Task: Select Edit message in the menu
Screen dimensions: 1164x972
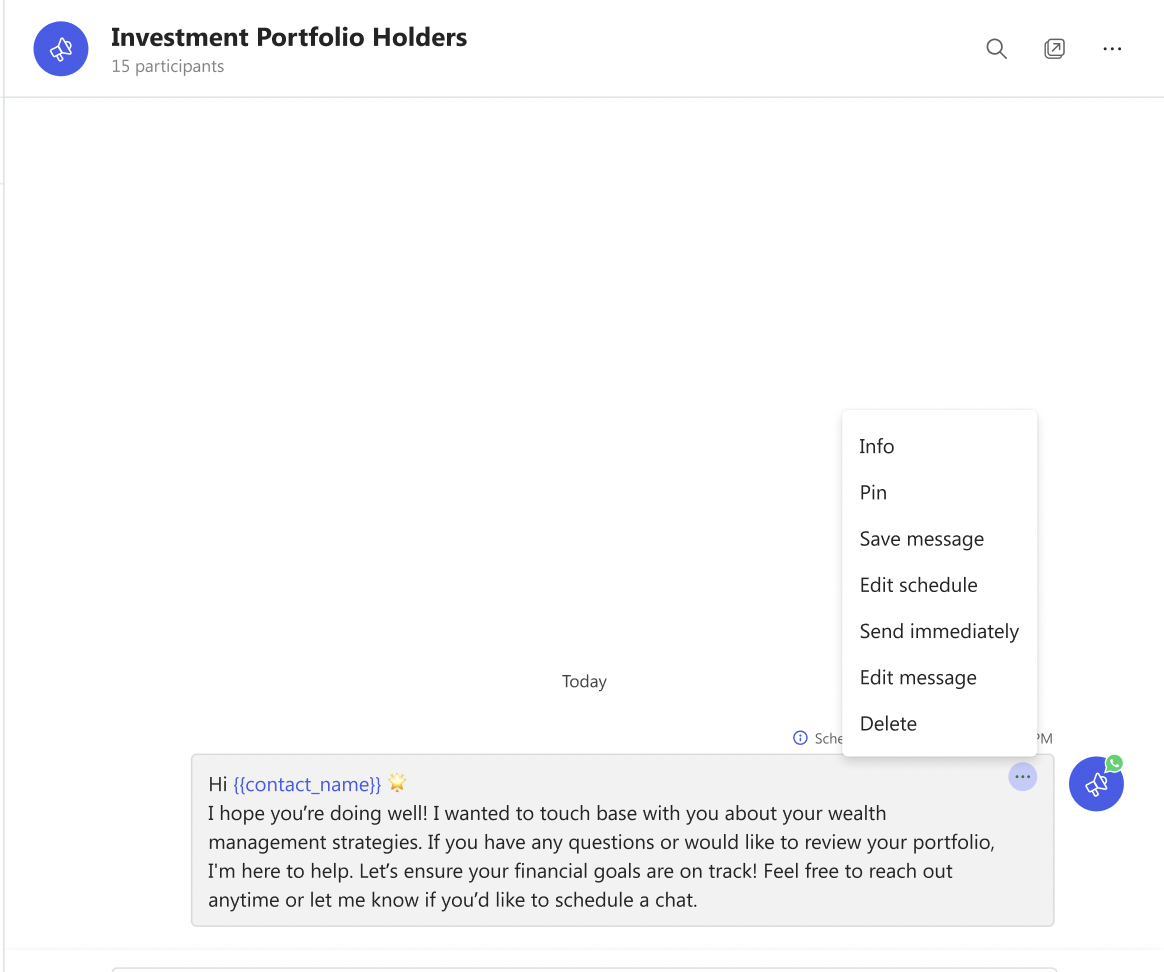Action: coord(918,677)
